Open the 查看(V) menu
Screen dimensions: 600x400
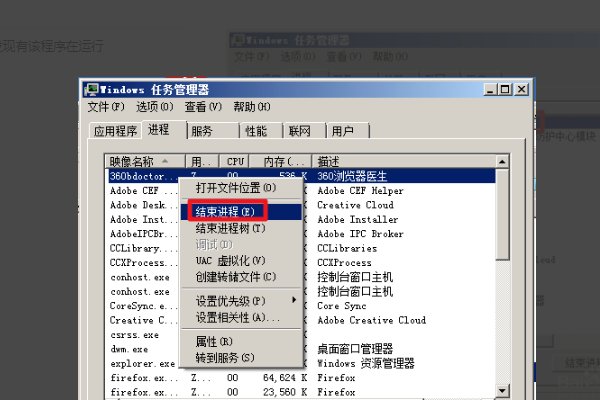[203, 107]
